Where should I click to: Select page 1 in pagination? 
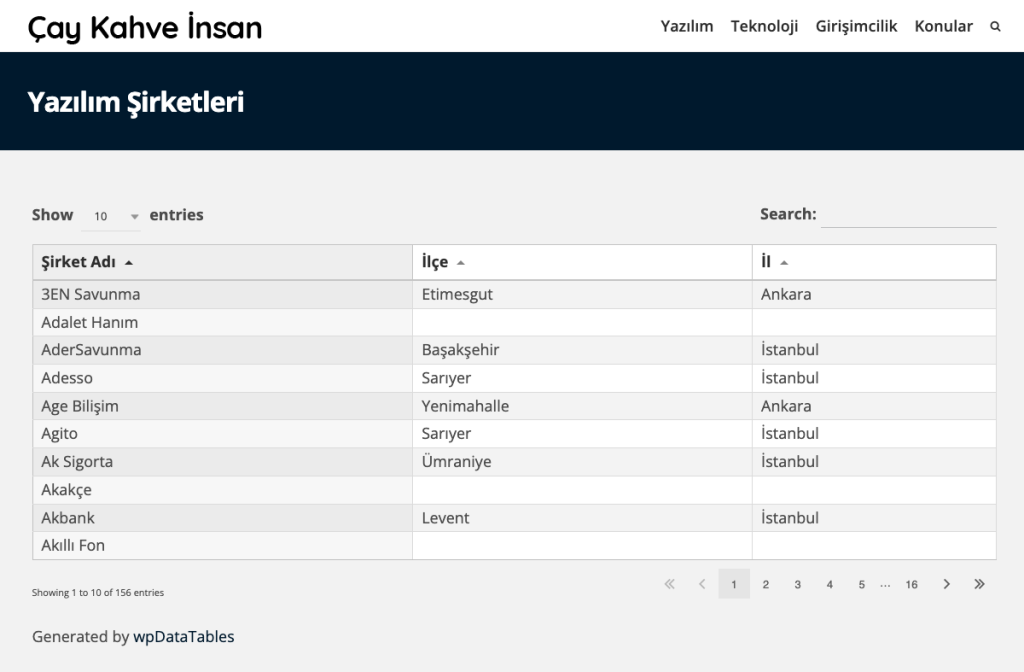tap(734, 584)
